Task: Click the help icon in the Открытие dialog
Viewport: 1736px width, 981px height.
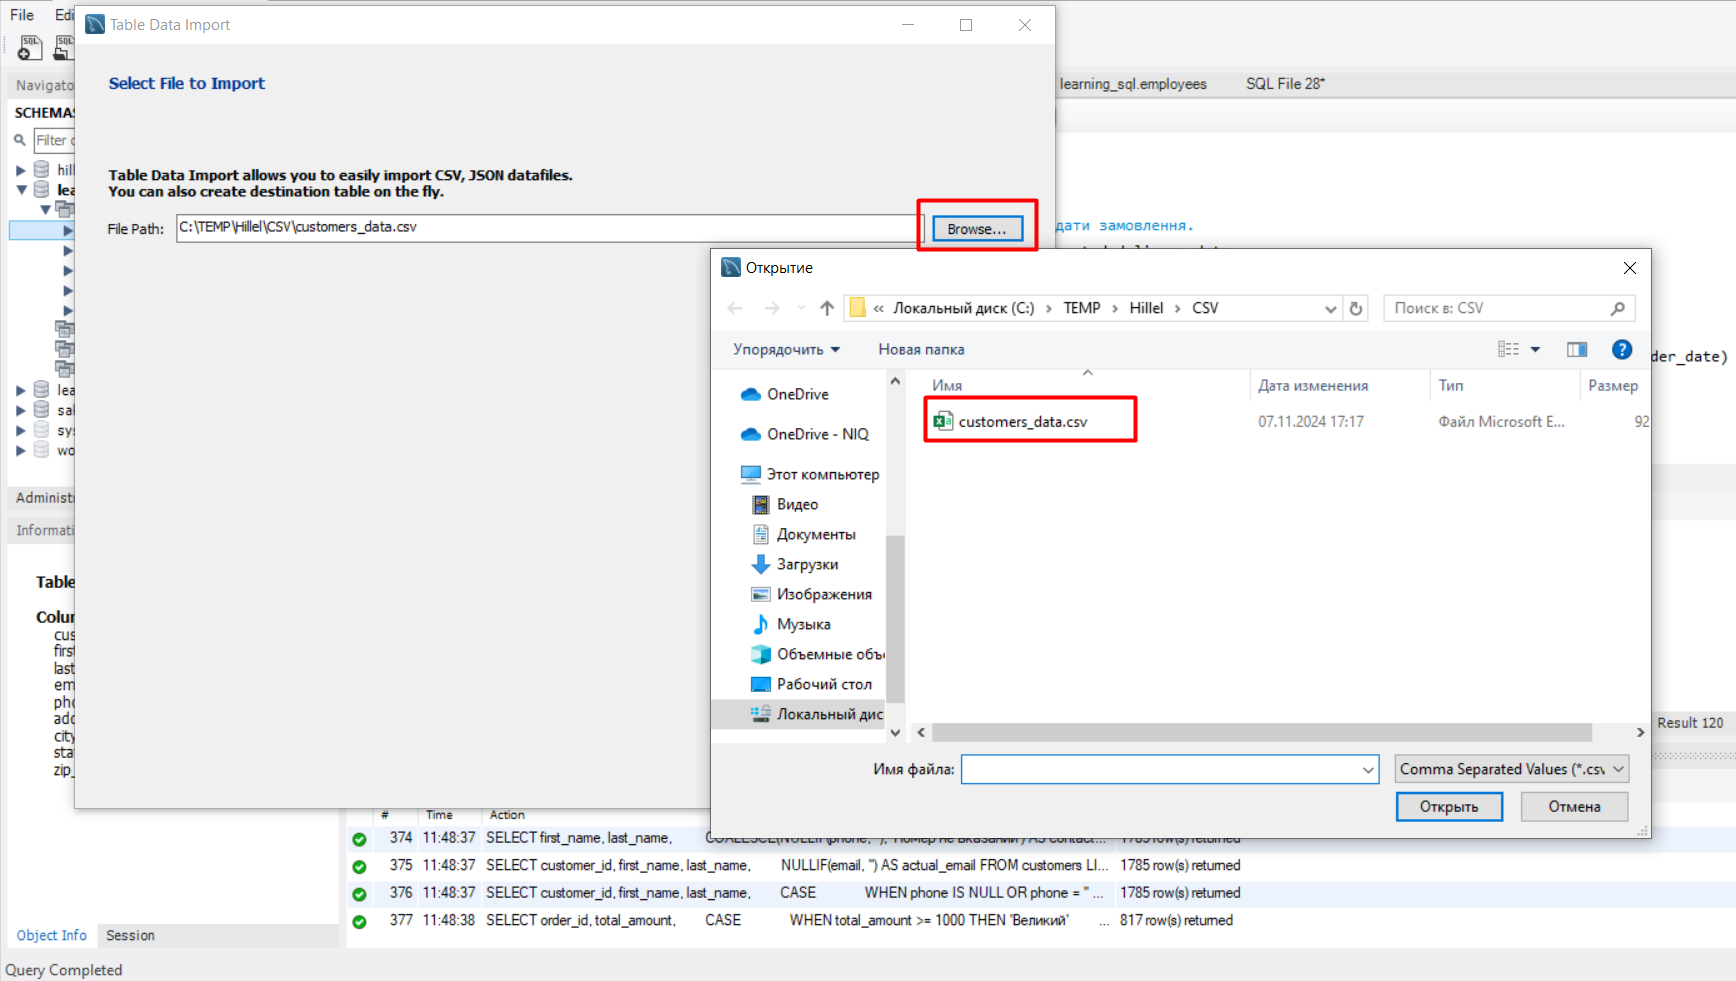Action: (1621, 349)
